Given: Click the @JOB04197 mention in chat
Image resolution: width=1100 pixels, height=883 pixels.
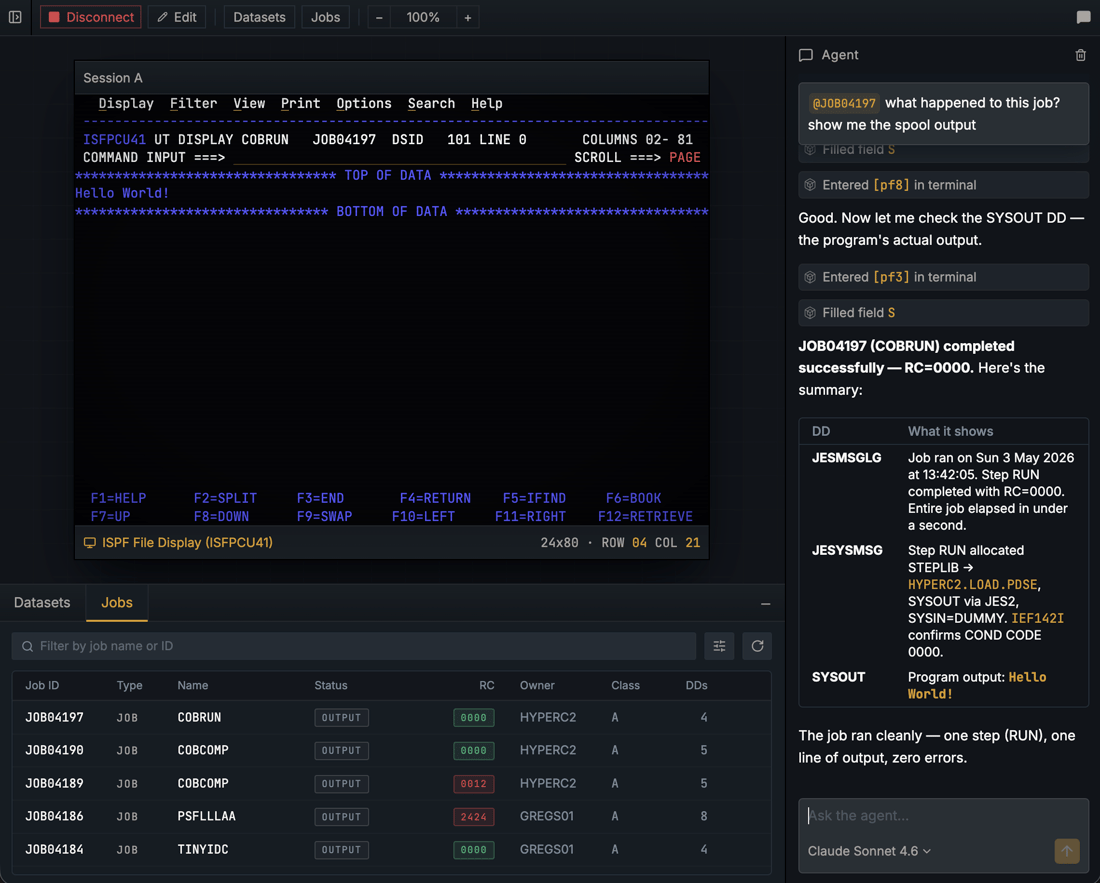Looking at the screenshot, I should coord(843,103).
